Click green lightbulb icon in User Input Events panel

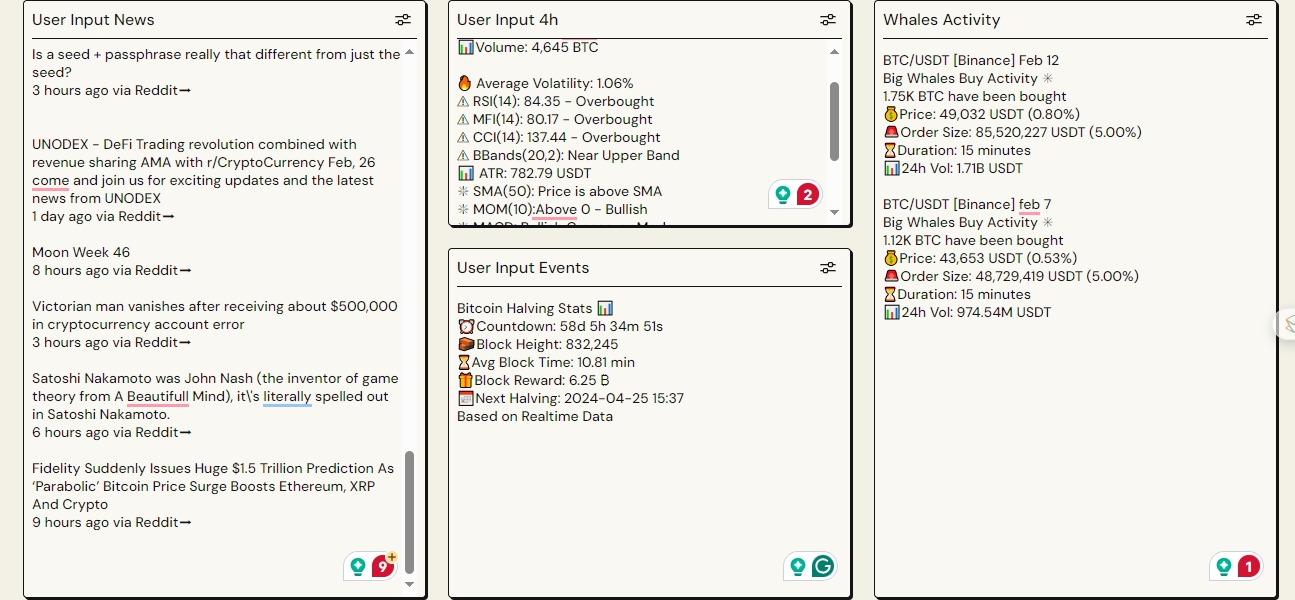[x=798, y=567]
